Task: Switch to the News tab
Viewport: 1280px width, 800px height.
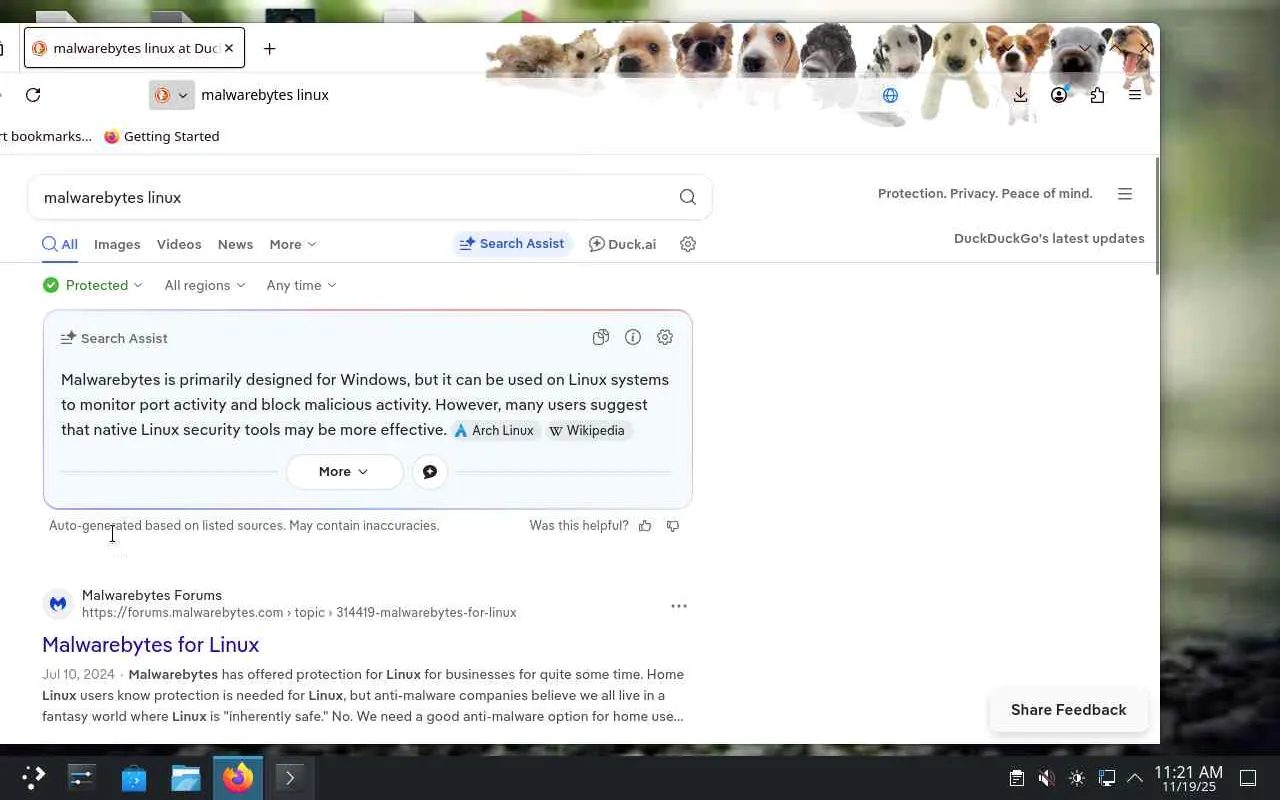Action: (235, 244)
